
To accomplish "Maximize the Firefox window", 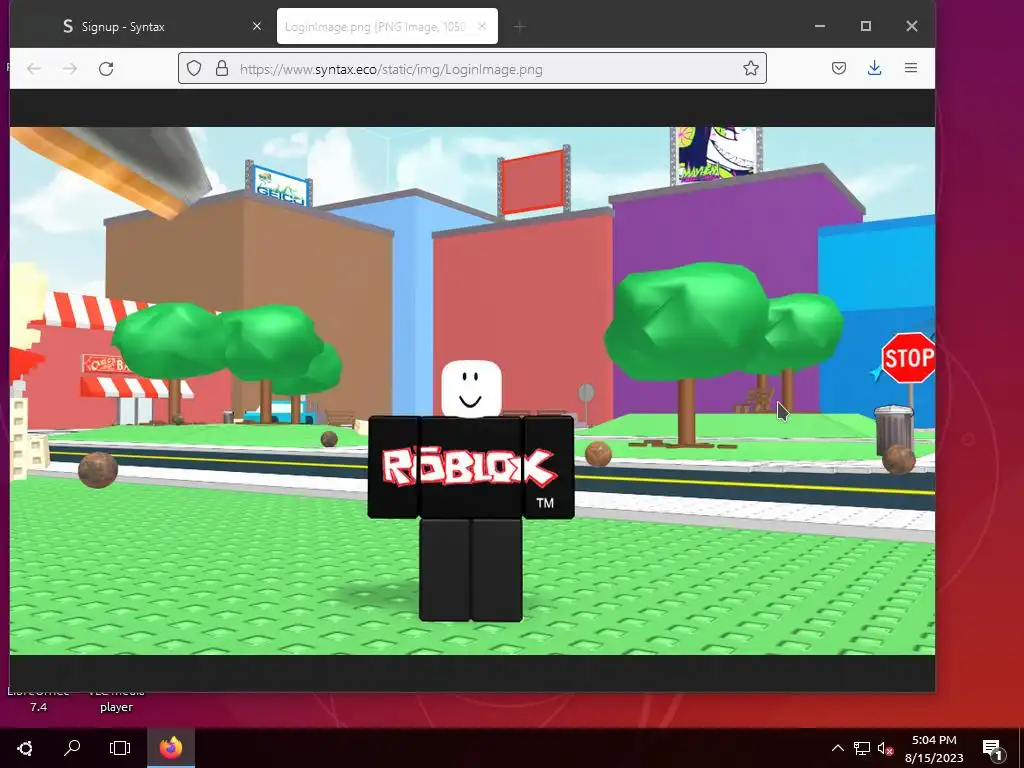I will tap(866, 26).
